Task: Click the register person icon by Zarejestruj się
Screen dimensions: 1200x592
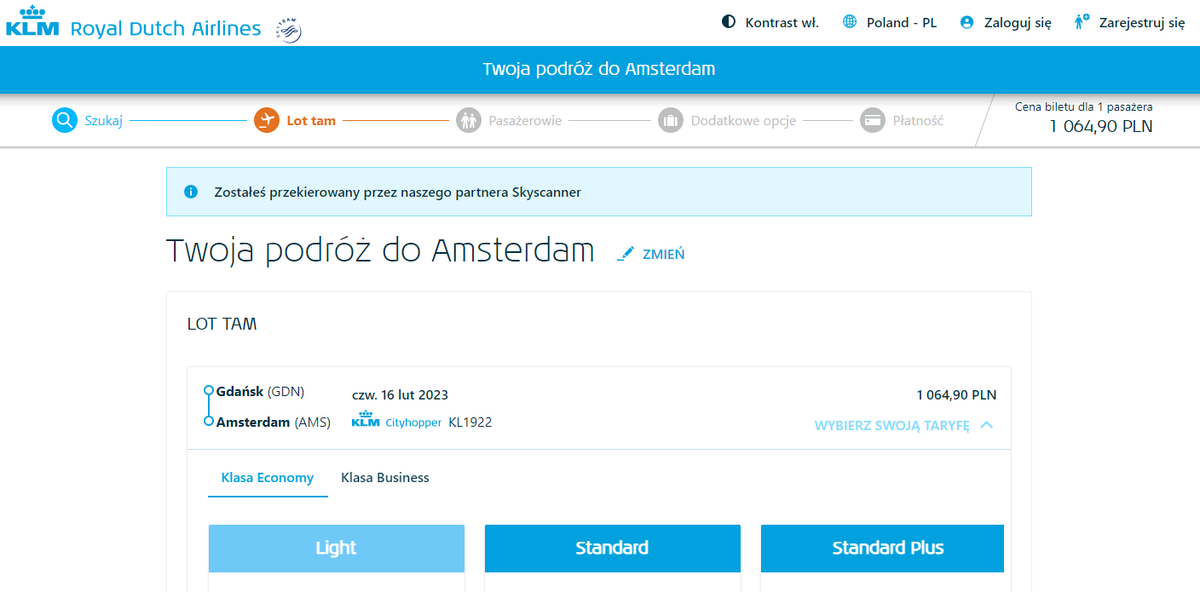Action: [1082, 22]
